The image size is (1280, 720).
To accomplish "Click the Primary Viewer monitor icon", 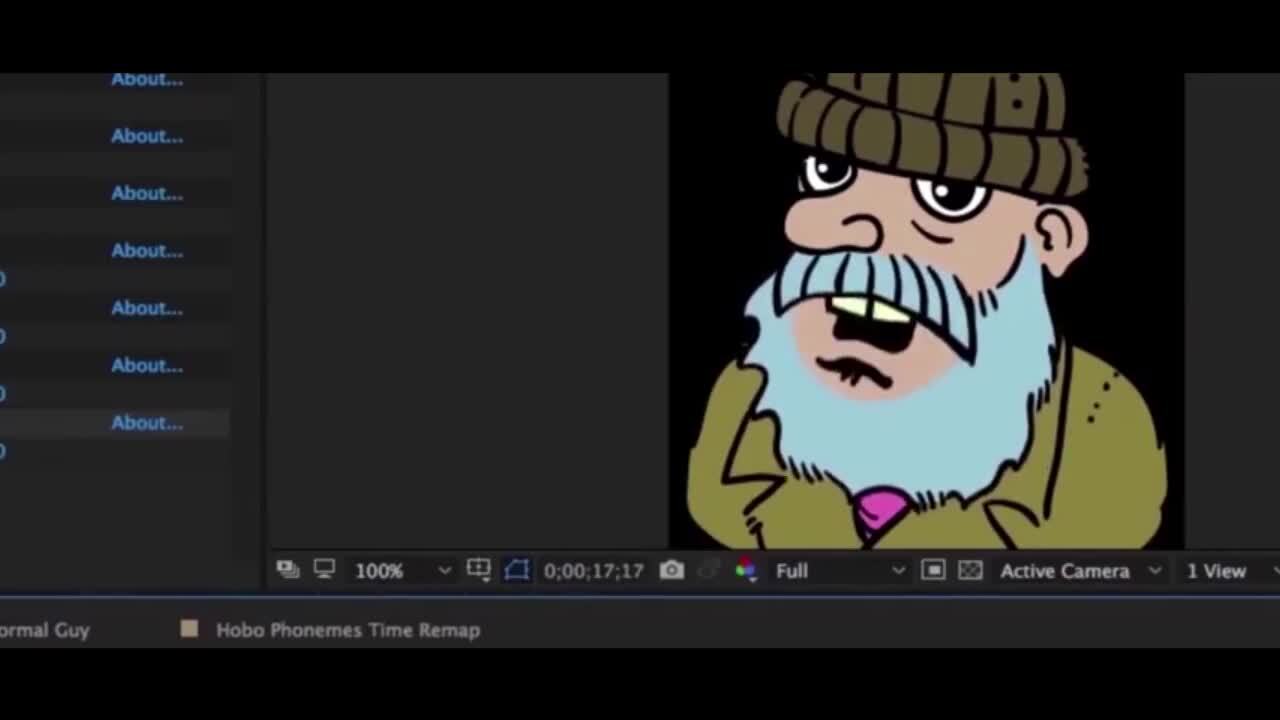I will (x=324, y=570).
